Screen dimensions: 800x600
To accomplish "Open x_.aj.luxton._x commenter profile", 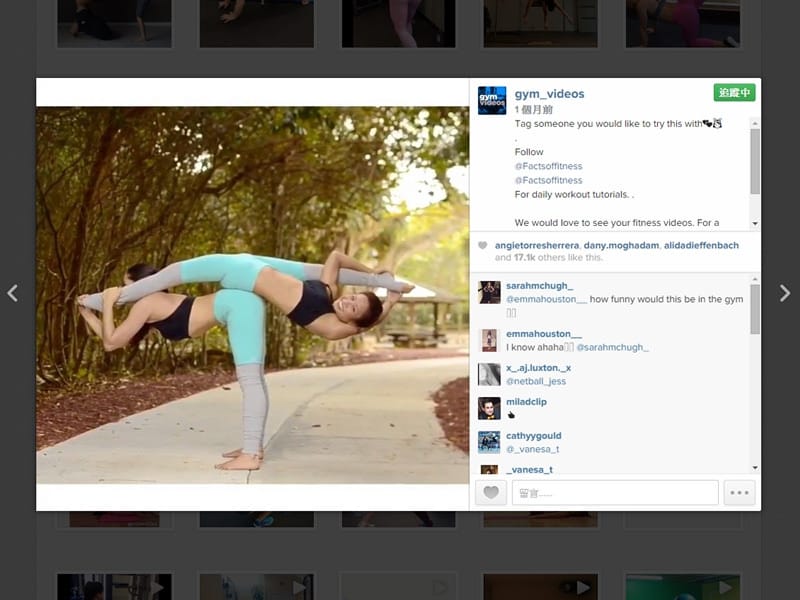I will (x=538, y=368).
